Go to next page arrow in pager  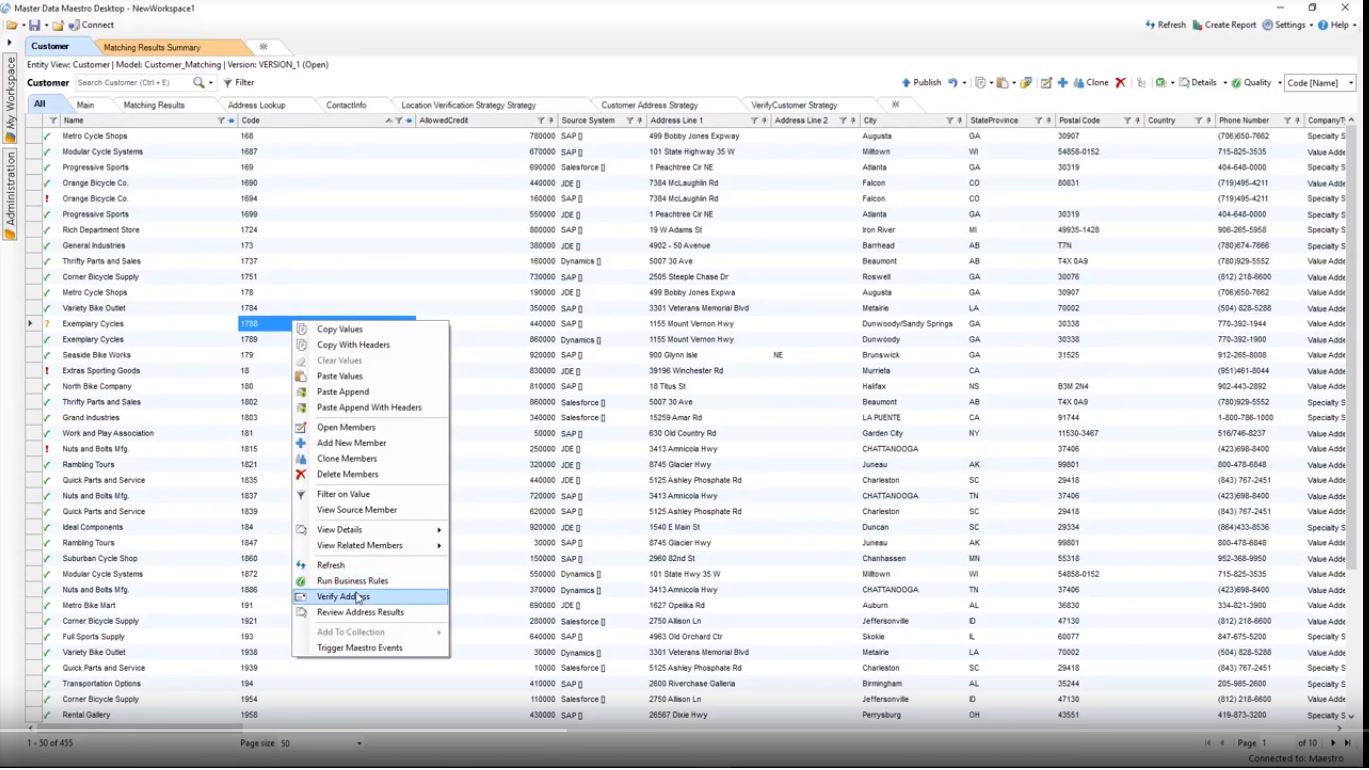click(1332, 743)
